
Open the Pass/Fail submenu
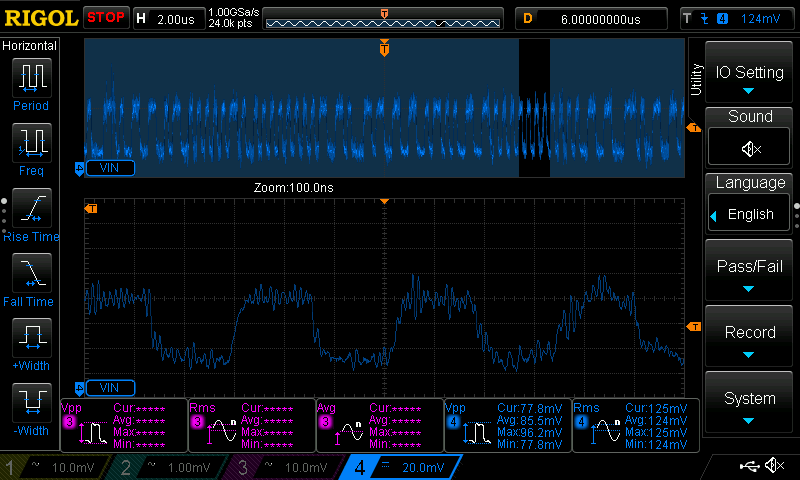tap(749, 271)
